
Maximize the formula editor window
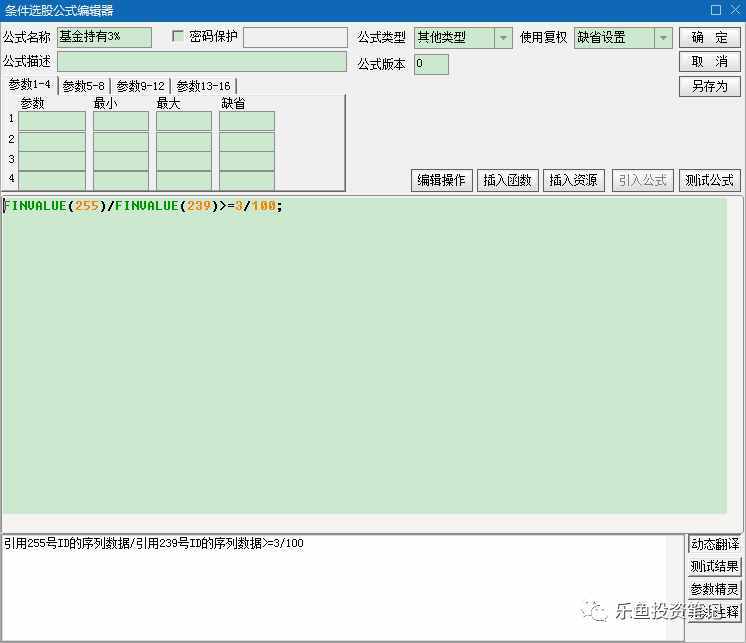point(716,10)
